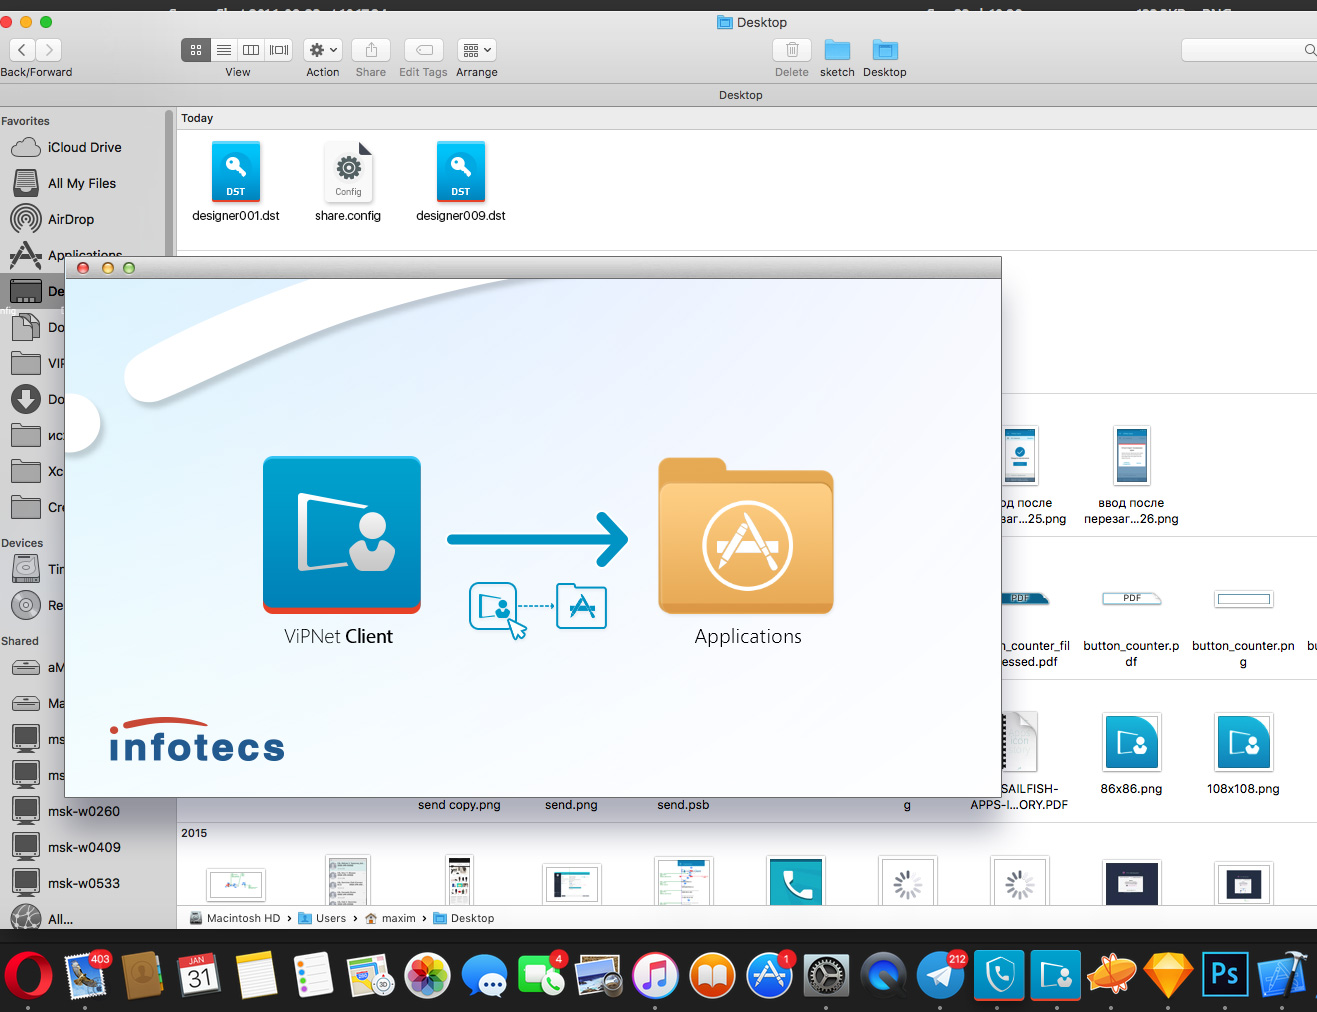Select the 86x86.png file
This screenshot has width=1317, height=1012.
pos(1131,742)
